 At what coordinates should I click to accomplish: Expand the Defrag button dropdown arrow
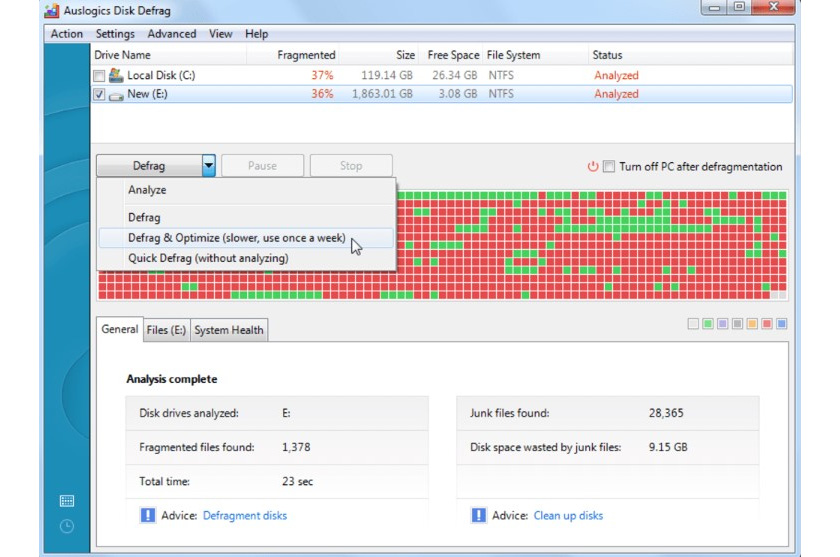[x=208, y=165]
